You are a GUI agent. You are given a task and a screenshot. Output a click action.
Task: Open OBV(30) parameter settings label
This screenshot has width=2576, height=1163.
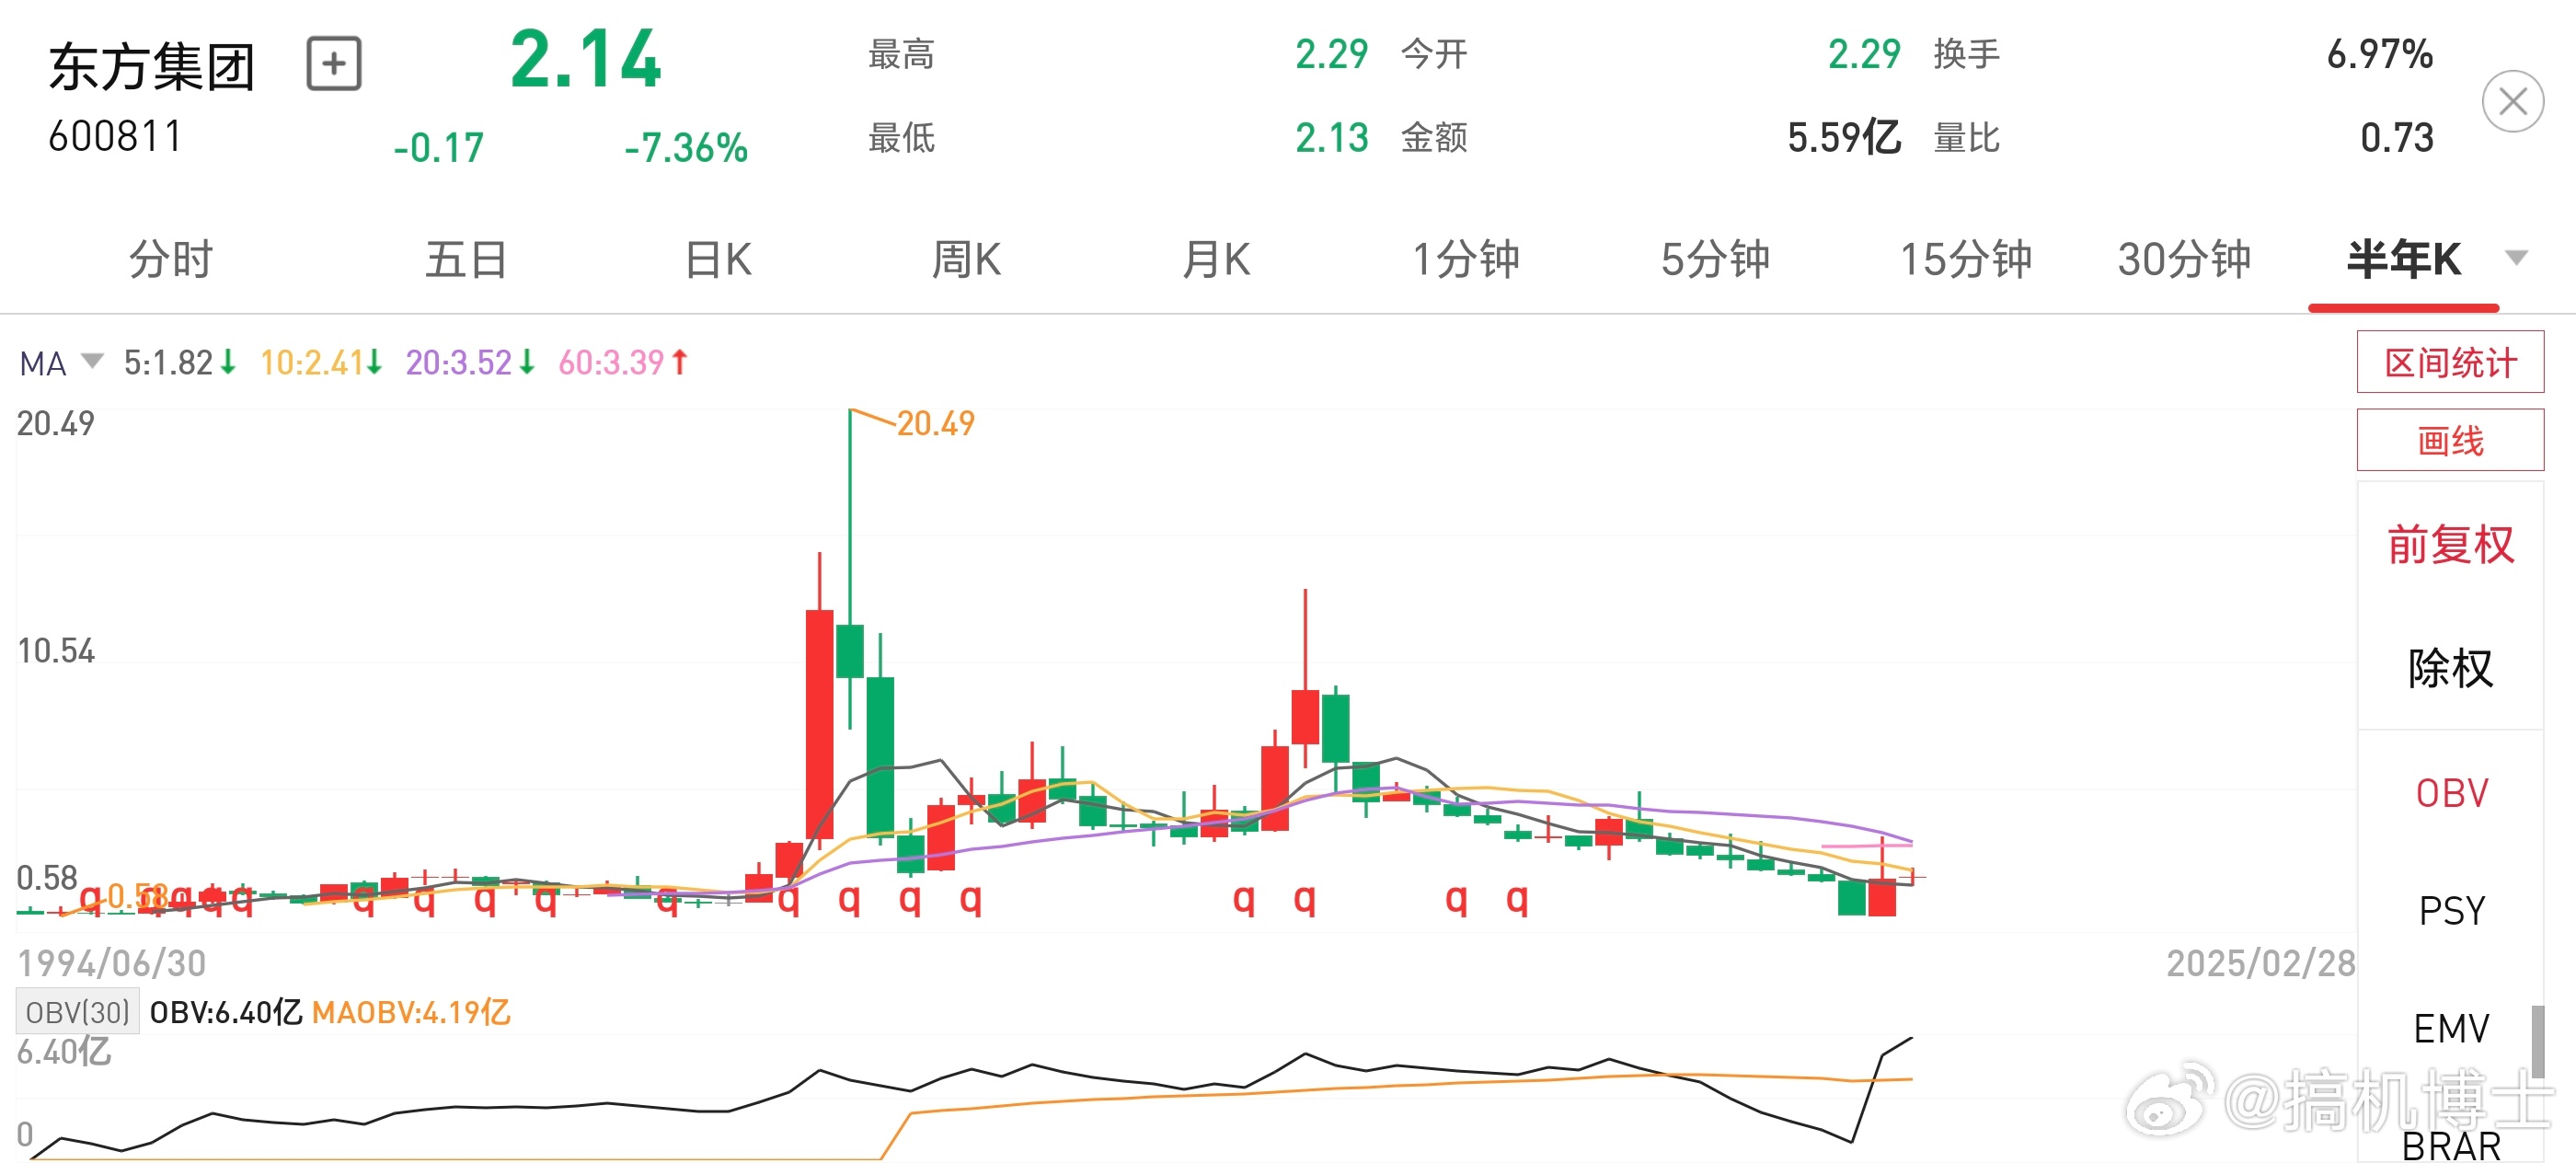(78, 1012)
